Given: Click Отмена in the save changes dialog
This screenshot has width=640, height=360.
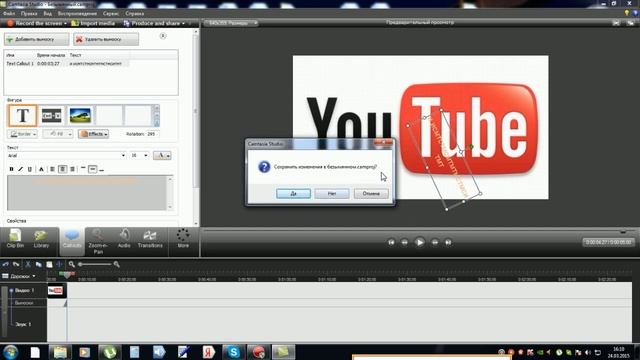Looking at the screenshot, I should 371,193.
